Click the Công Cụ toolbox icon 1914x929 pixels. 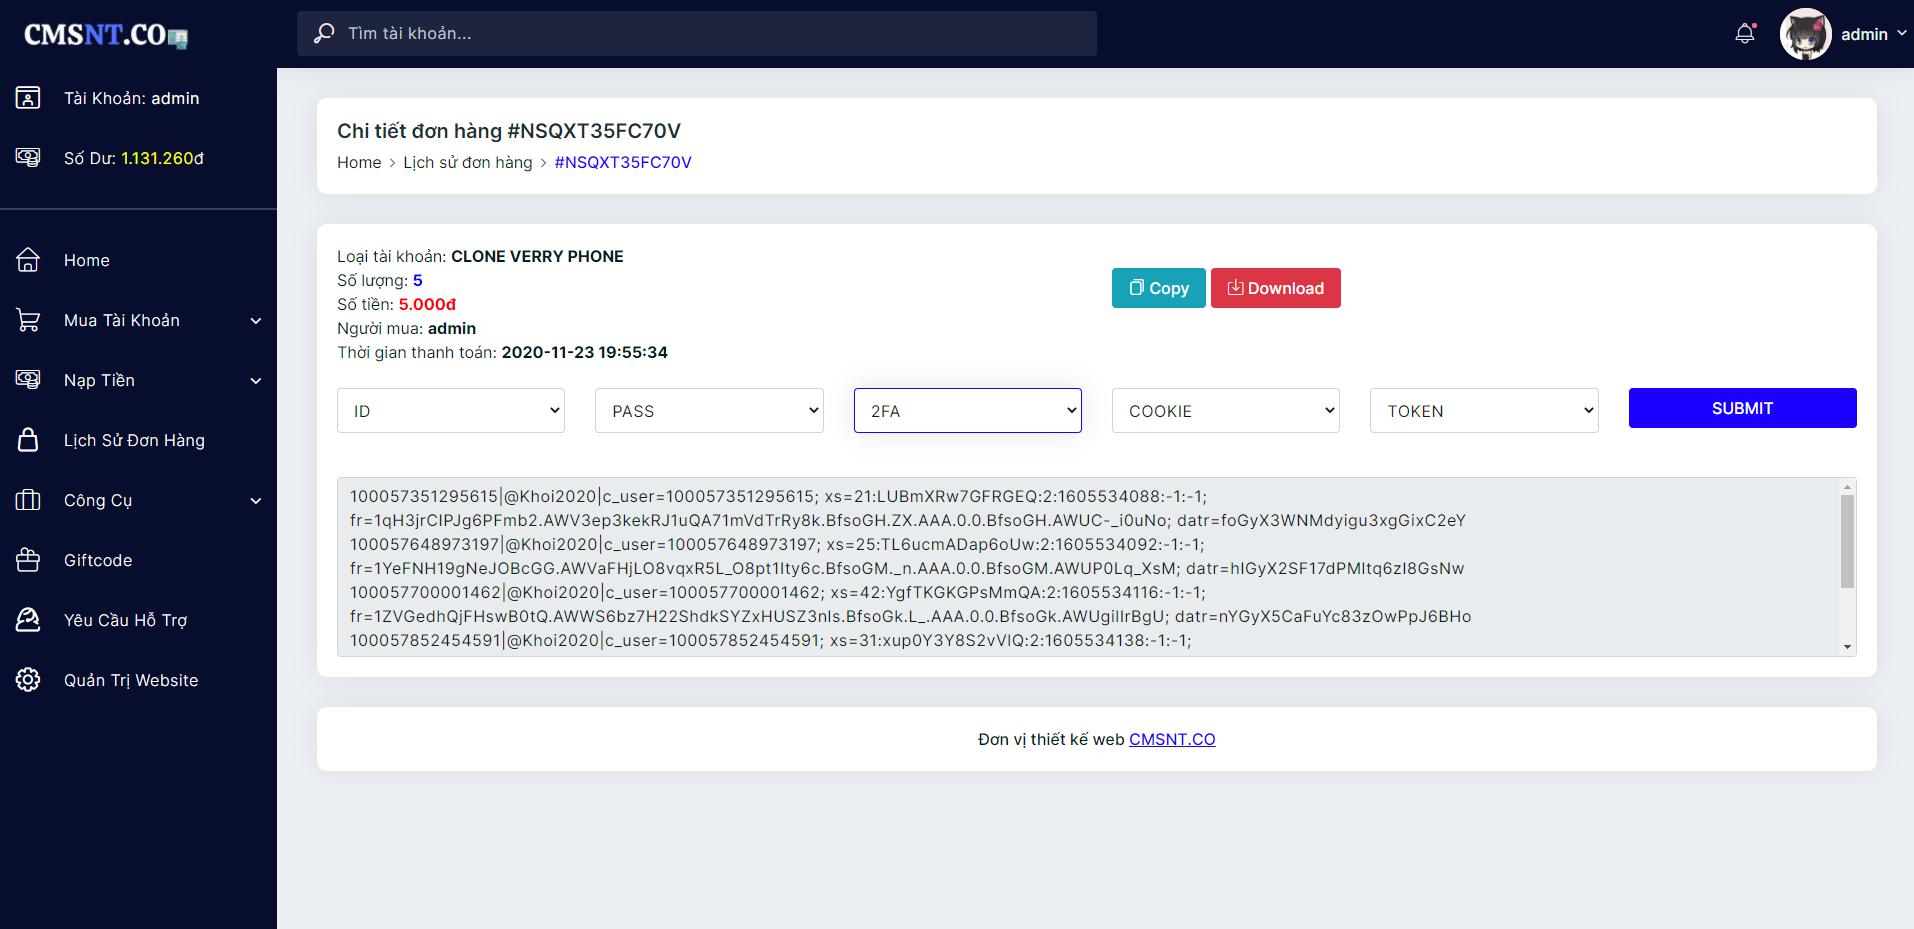28,500
